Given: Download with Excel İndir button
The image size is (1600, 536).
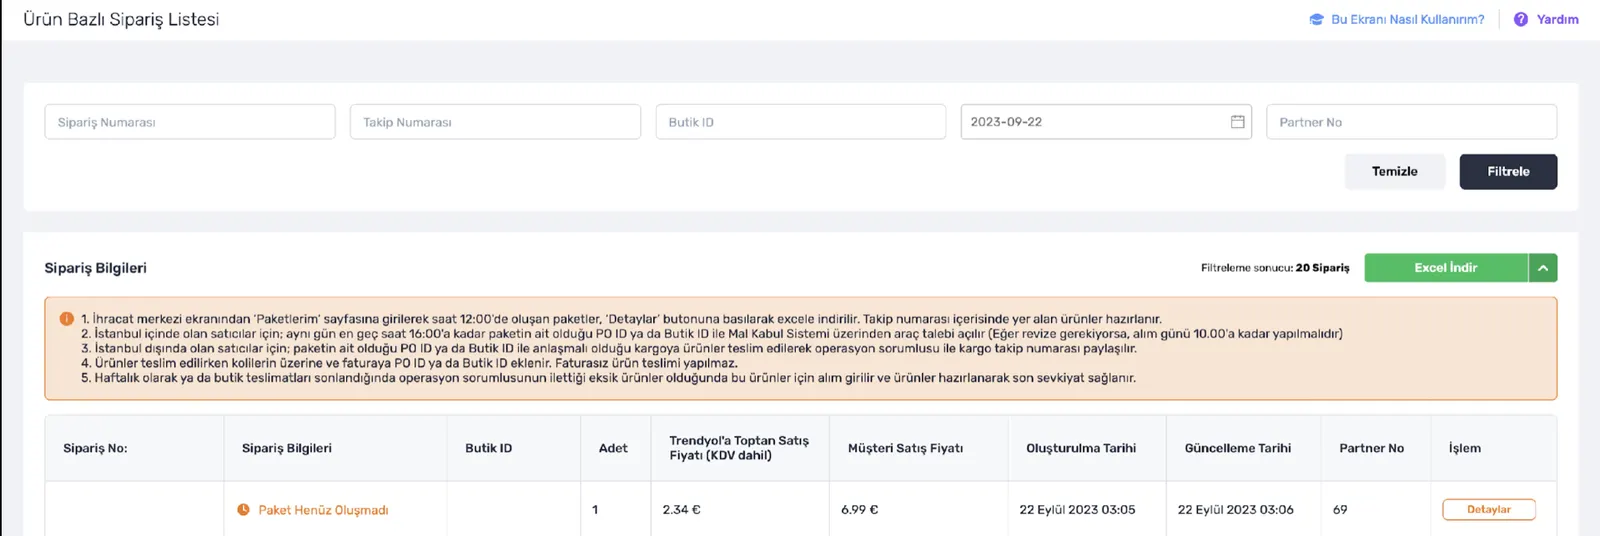Looking at the screenshot, I should (1446, 268).
